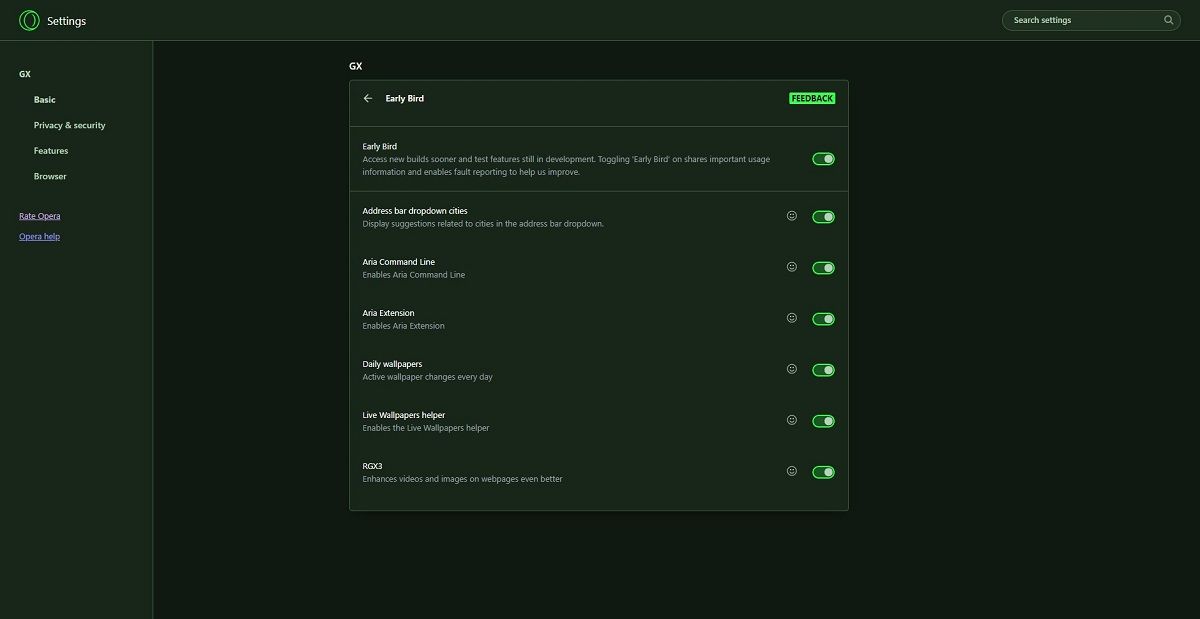Open feedback smiley for Daily wallpapers
This screenshot has width=1200, height=619.
click(x=791, y=368)
